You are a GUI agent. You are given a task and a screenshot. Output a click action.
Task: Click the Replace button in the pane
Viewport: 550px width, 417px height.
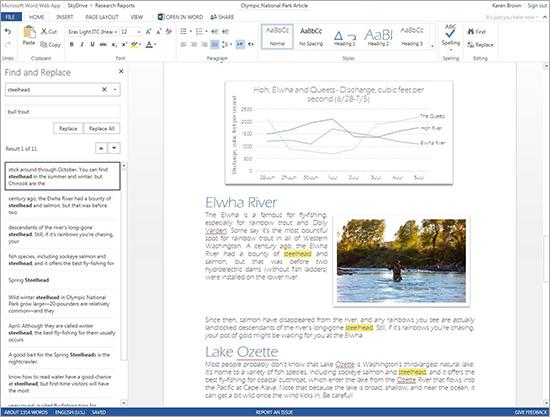68,128
